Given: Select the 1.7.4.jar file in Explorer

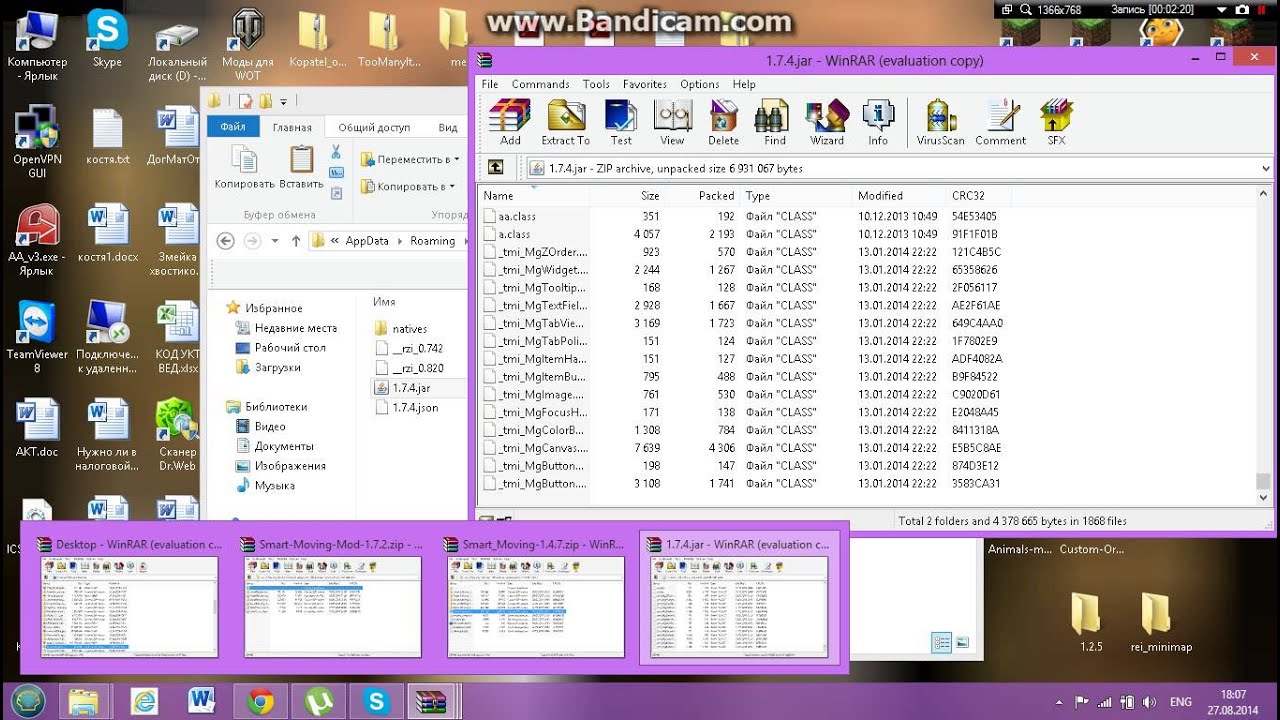Looking at the screenshot, I should pyautogui.click(x=402, y=387).
